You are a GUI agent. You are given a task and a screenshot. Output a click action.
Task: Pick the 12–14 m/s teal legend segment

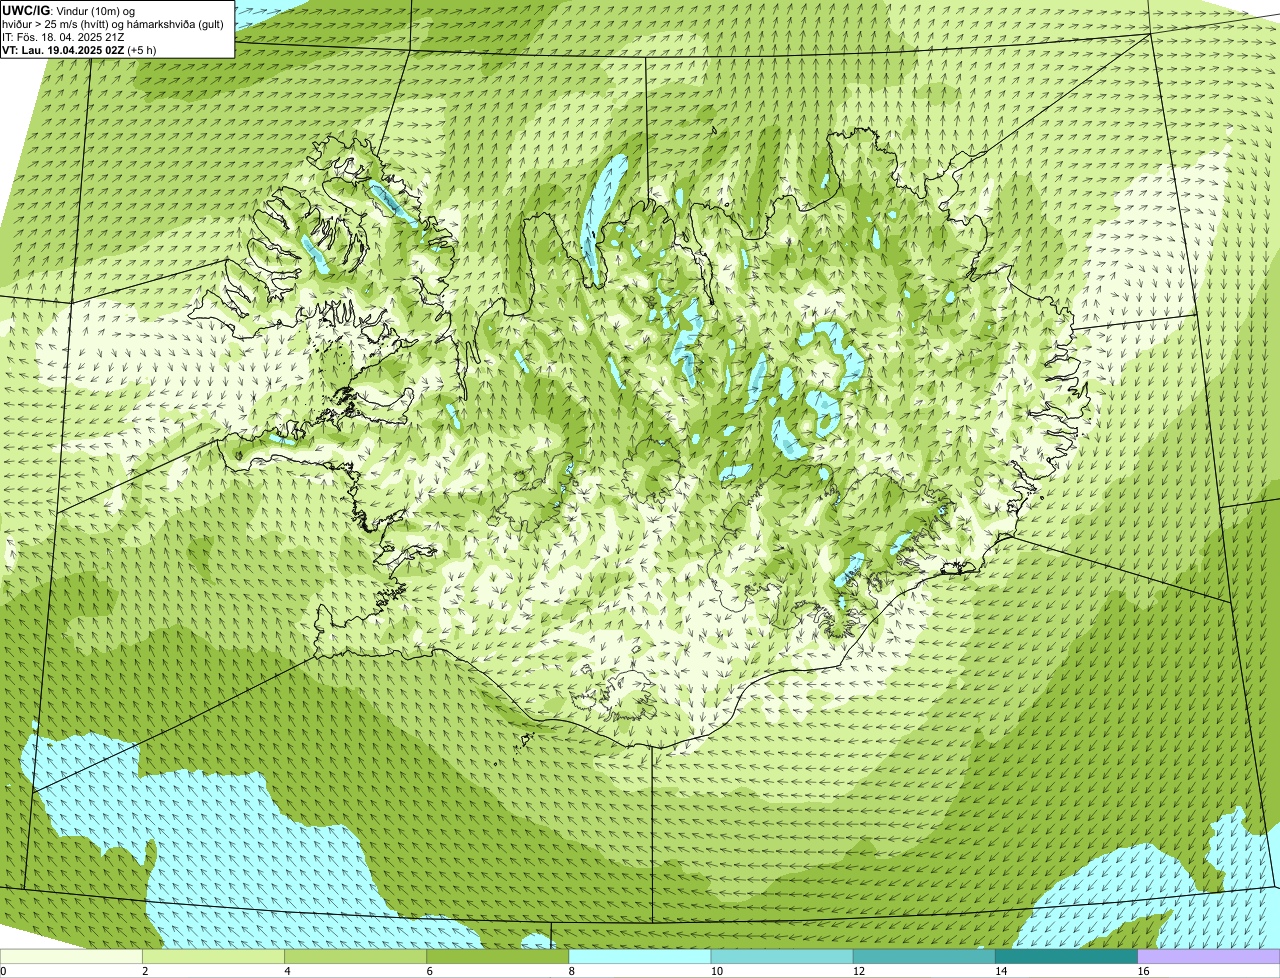pos(924,957)
